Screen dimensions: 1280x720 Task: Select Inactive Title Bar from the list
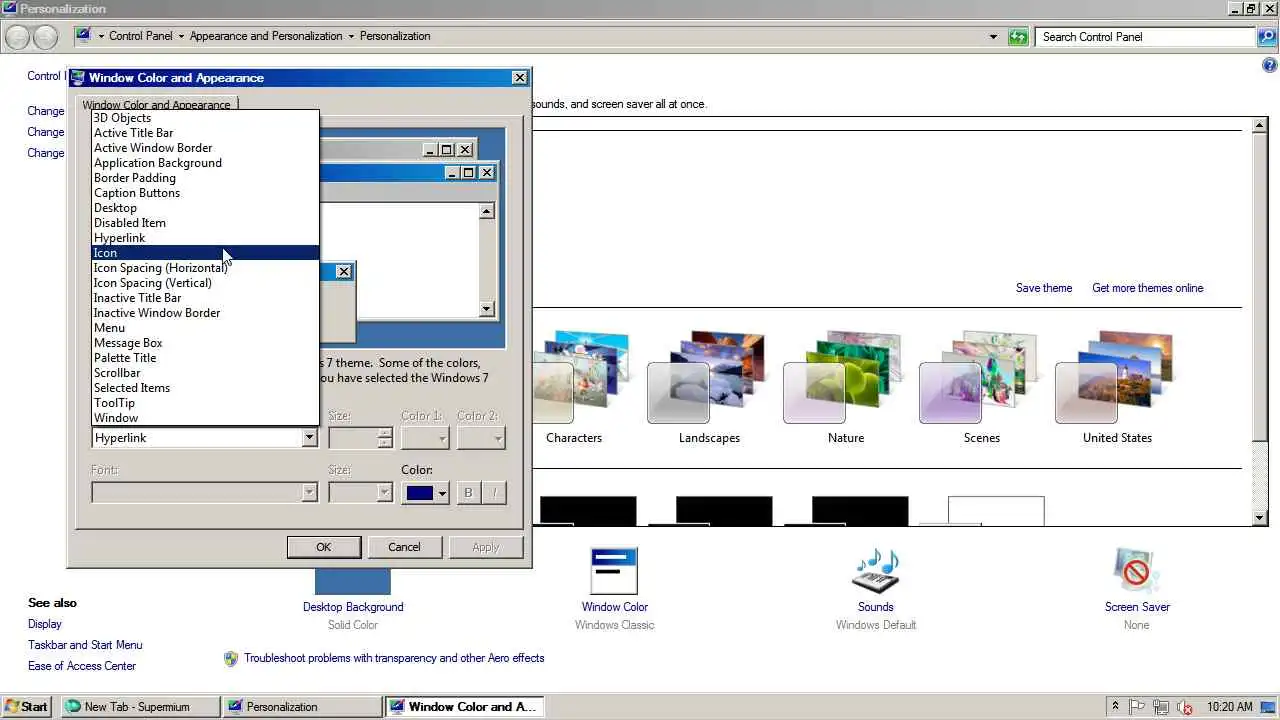(x=205, y=298)
